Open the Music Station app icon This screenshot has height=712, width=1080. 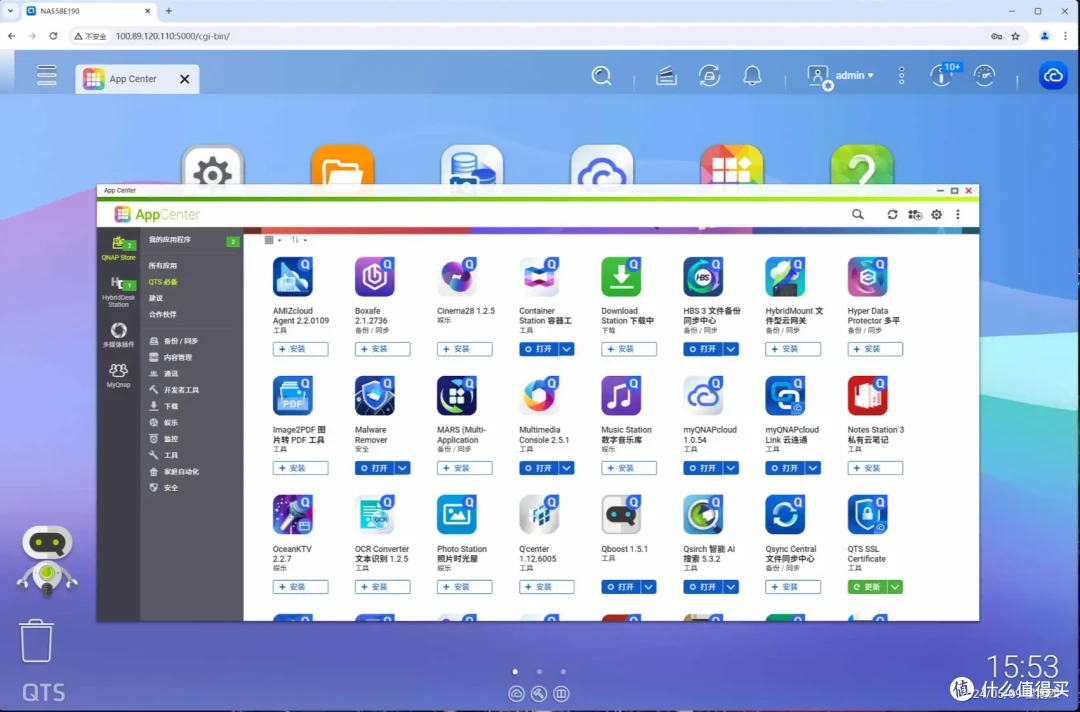621,396
